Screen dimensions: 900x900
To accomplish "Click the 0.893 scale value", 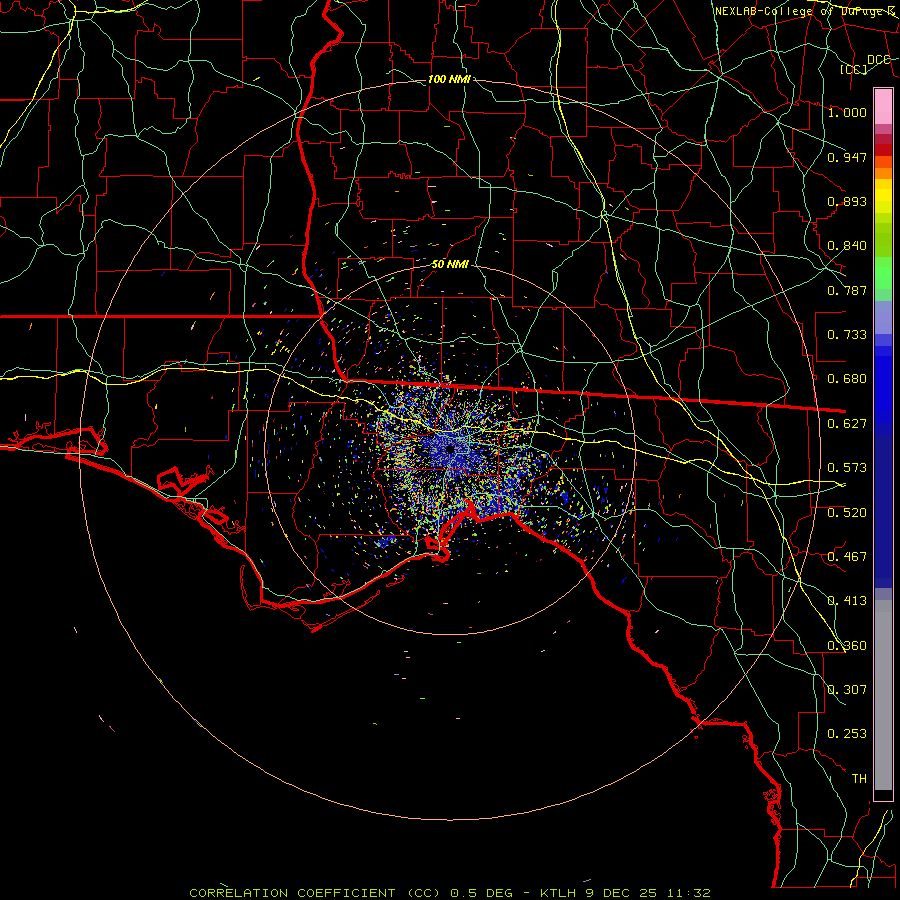I will [847, 201].
